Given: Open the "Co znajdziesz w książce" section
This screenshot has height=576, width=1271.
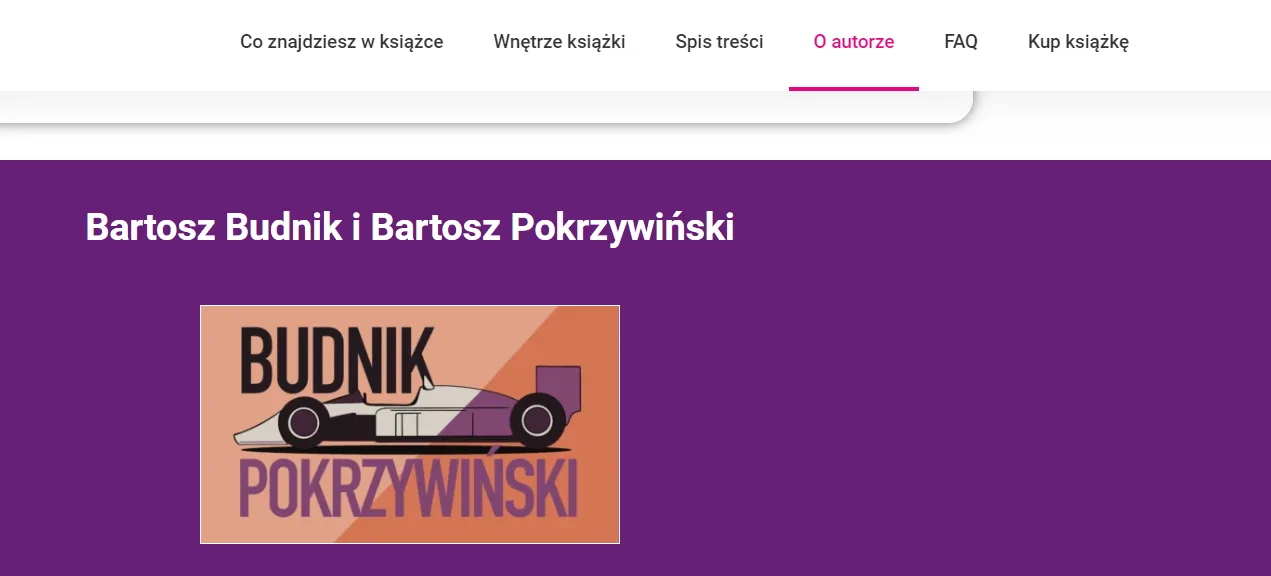Looking at the screenshot, I should pos(341,42).
